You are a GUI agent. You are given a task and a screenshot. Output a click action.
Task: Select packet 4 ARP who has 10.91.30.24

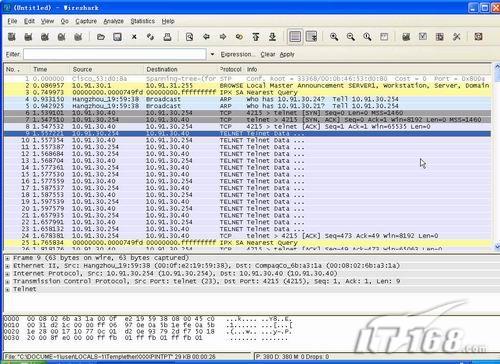(x=248, y=99)
